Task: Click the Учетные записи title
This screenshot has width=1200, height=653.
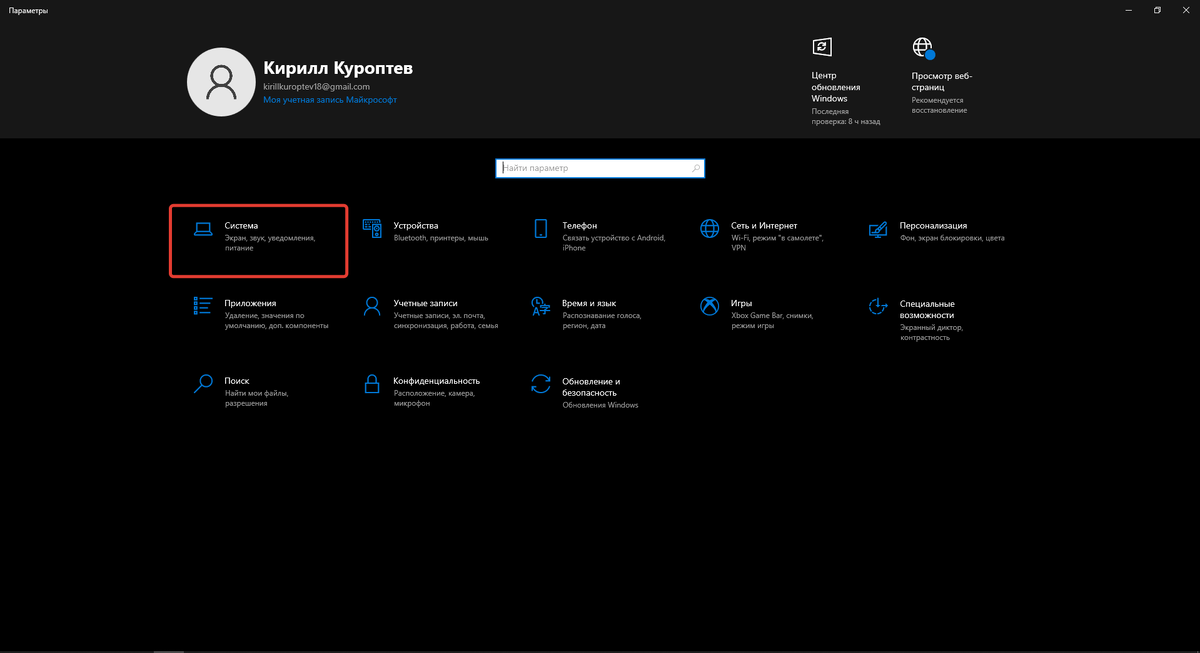Action: (x=425, y=303)
